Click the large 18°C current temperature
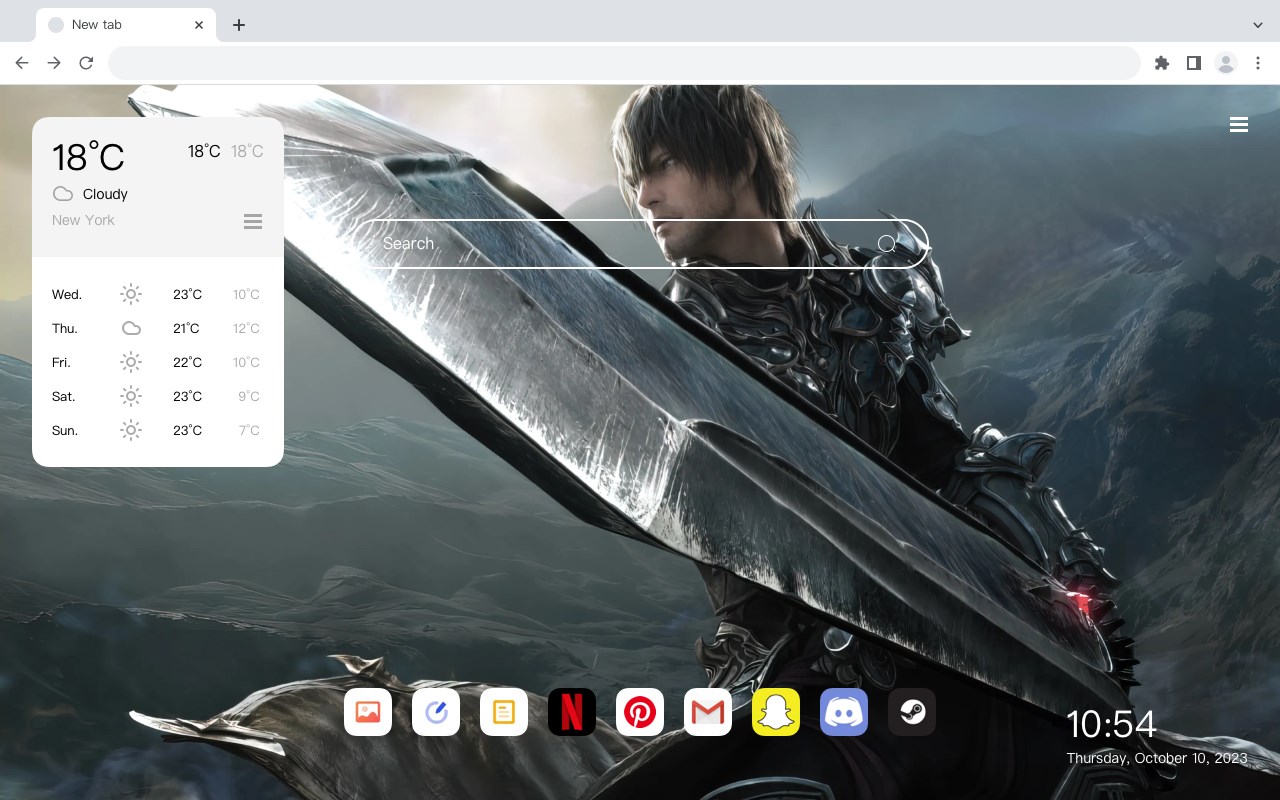 (88, 157)
